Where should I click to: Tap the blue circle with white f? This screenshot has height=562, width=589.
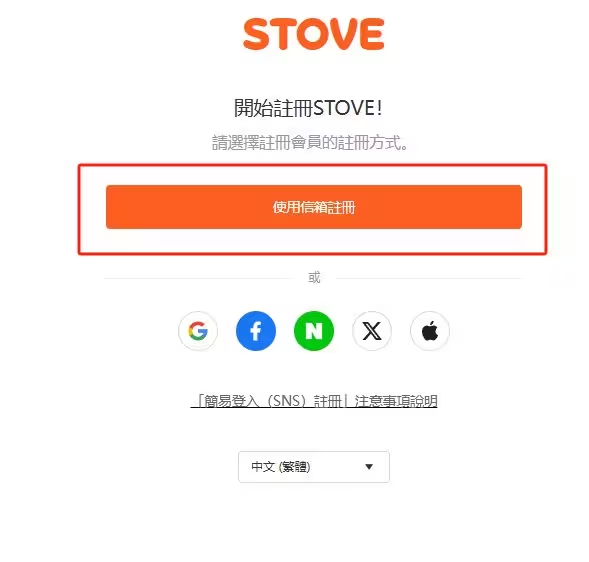click(x=256, y=331)
